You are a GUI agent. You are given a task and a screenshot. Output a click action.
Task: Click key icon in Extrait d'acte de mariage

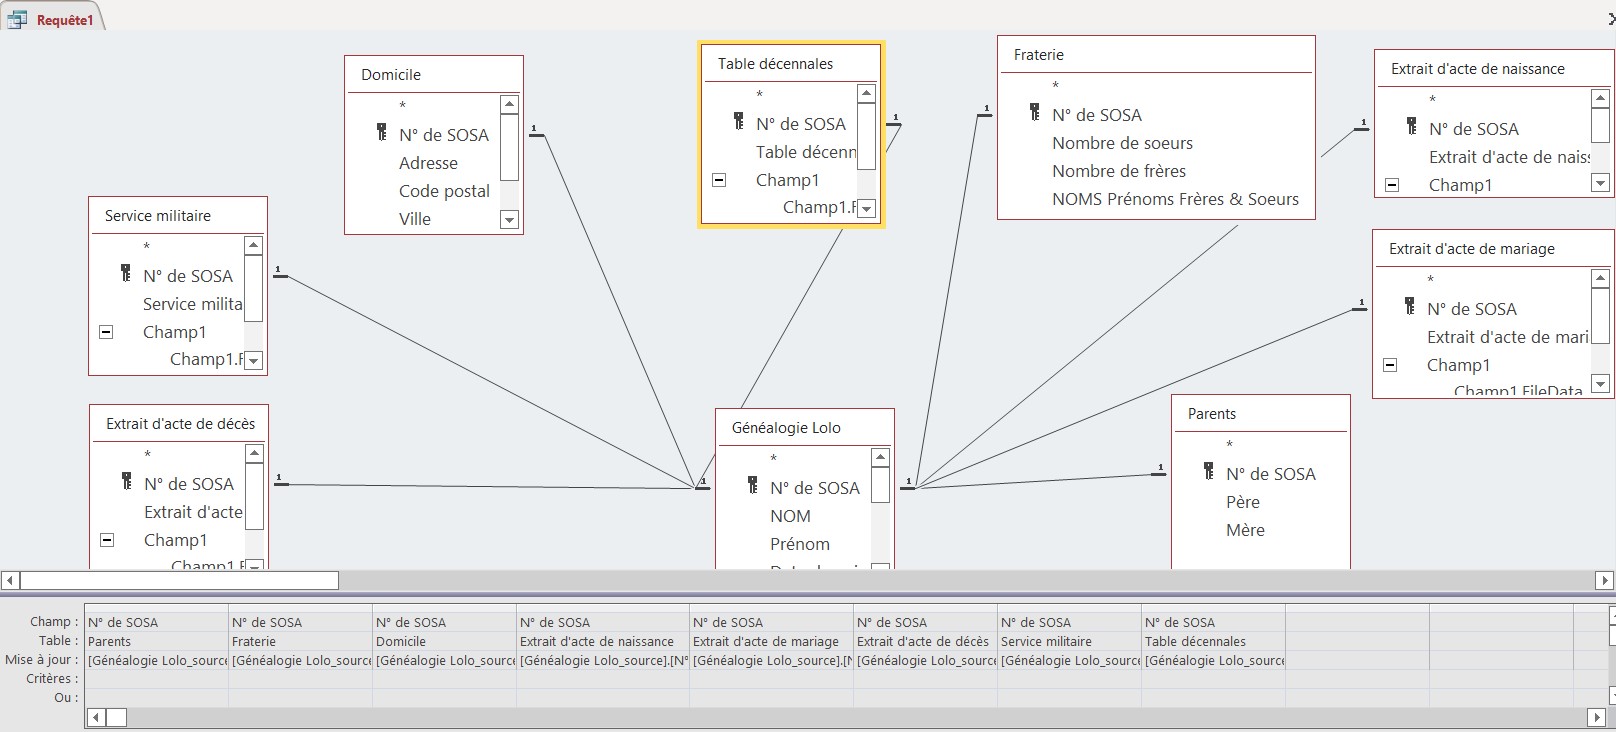1409,307
